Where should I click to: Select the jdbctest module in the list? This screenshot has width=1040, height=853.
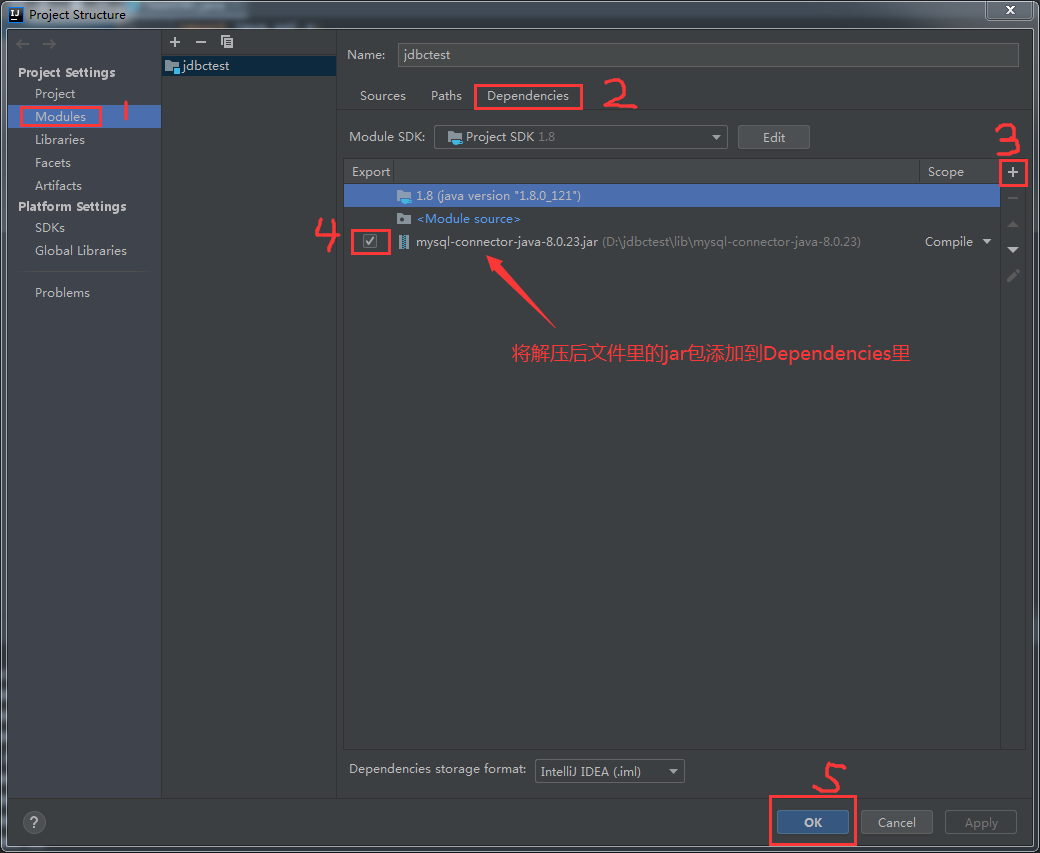click(249, 66)
